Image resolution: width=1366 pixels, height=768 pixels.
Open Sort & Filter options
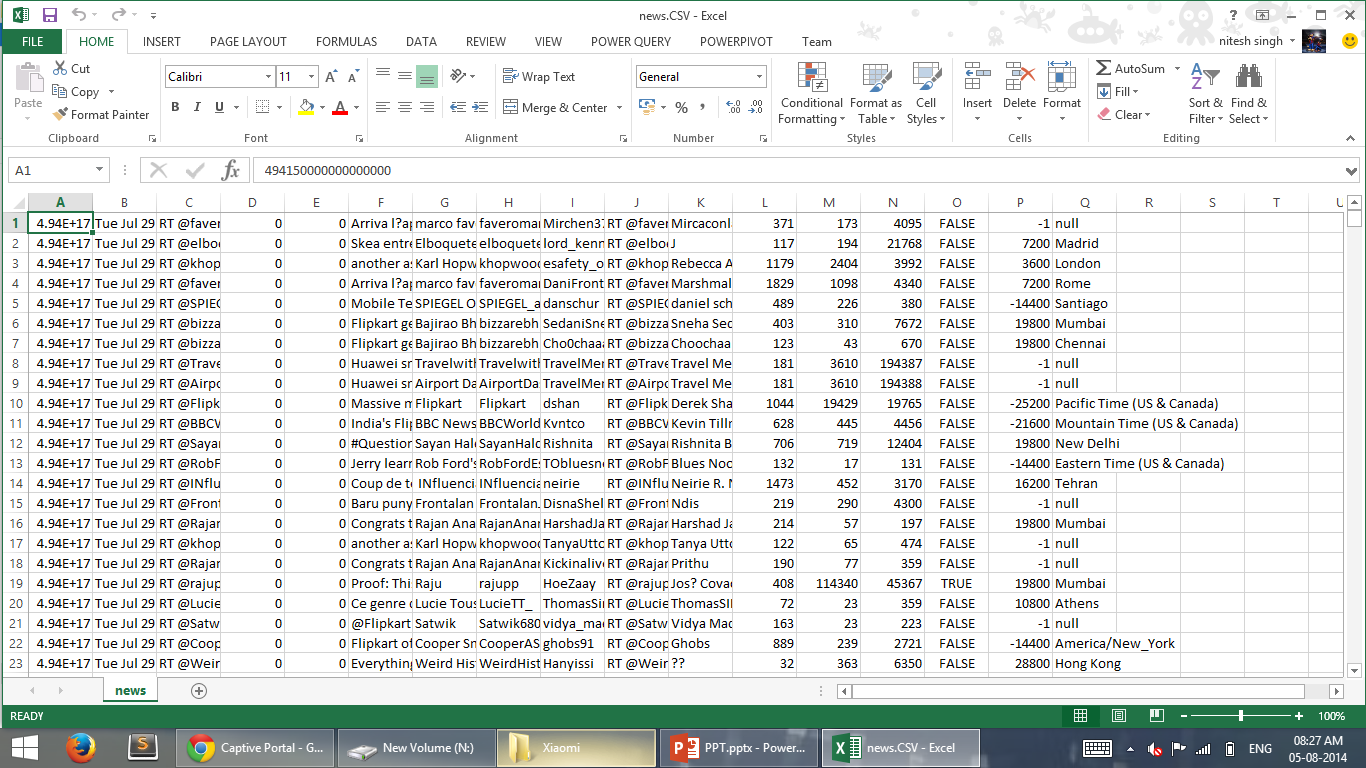pos(1207,94)
